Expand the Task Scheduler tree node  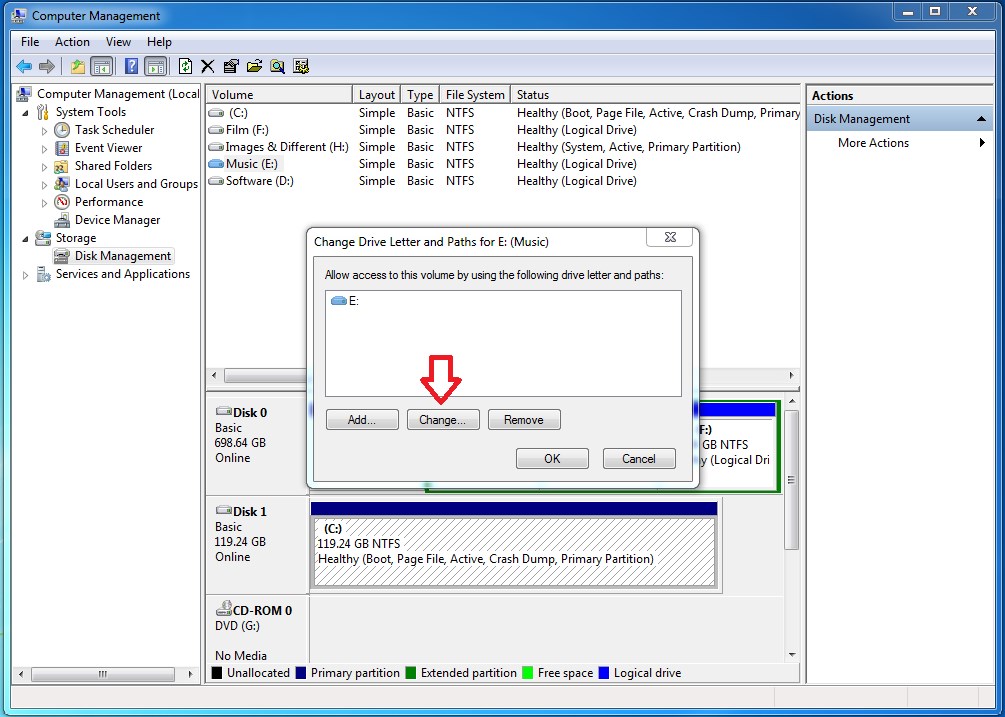(44, 131)
